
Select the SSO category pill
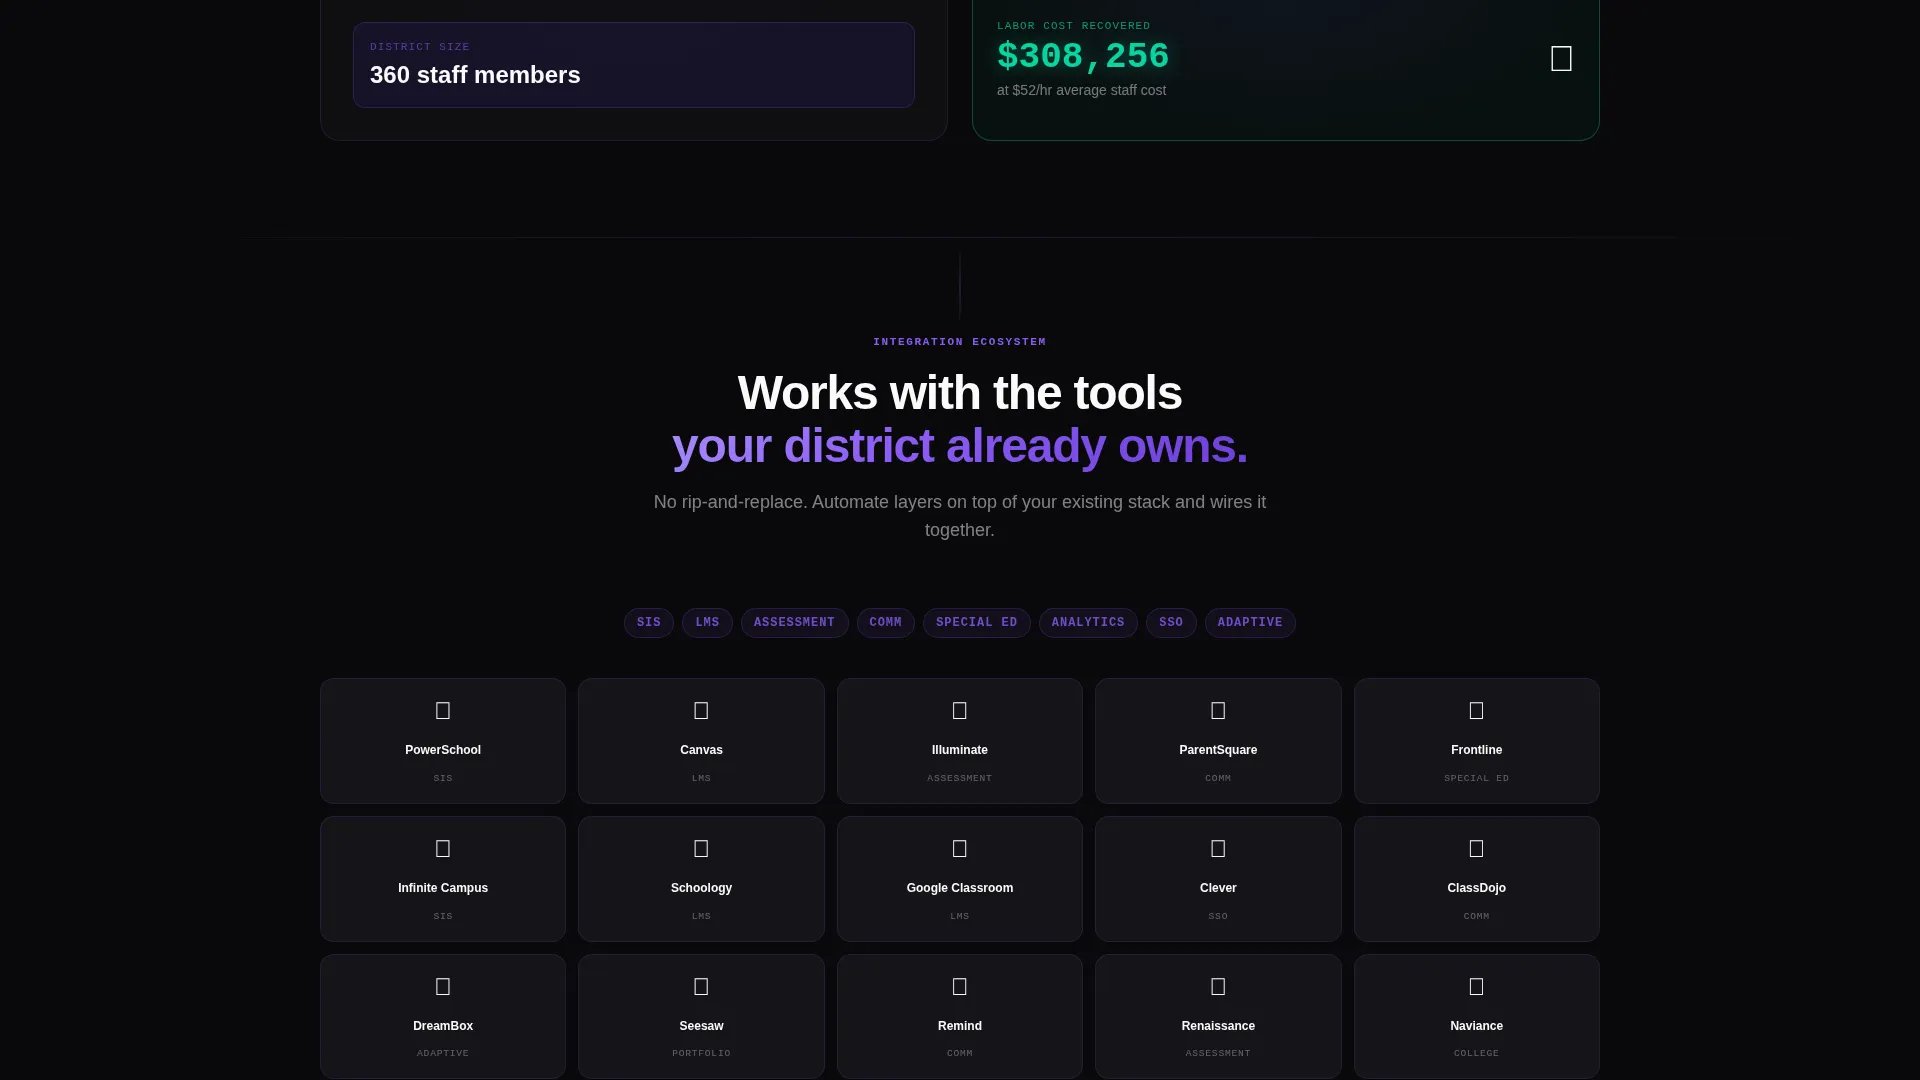tap(1171, 623)
